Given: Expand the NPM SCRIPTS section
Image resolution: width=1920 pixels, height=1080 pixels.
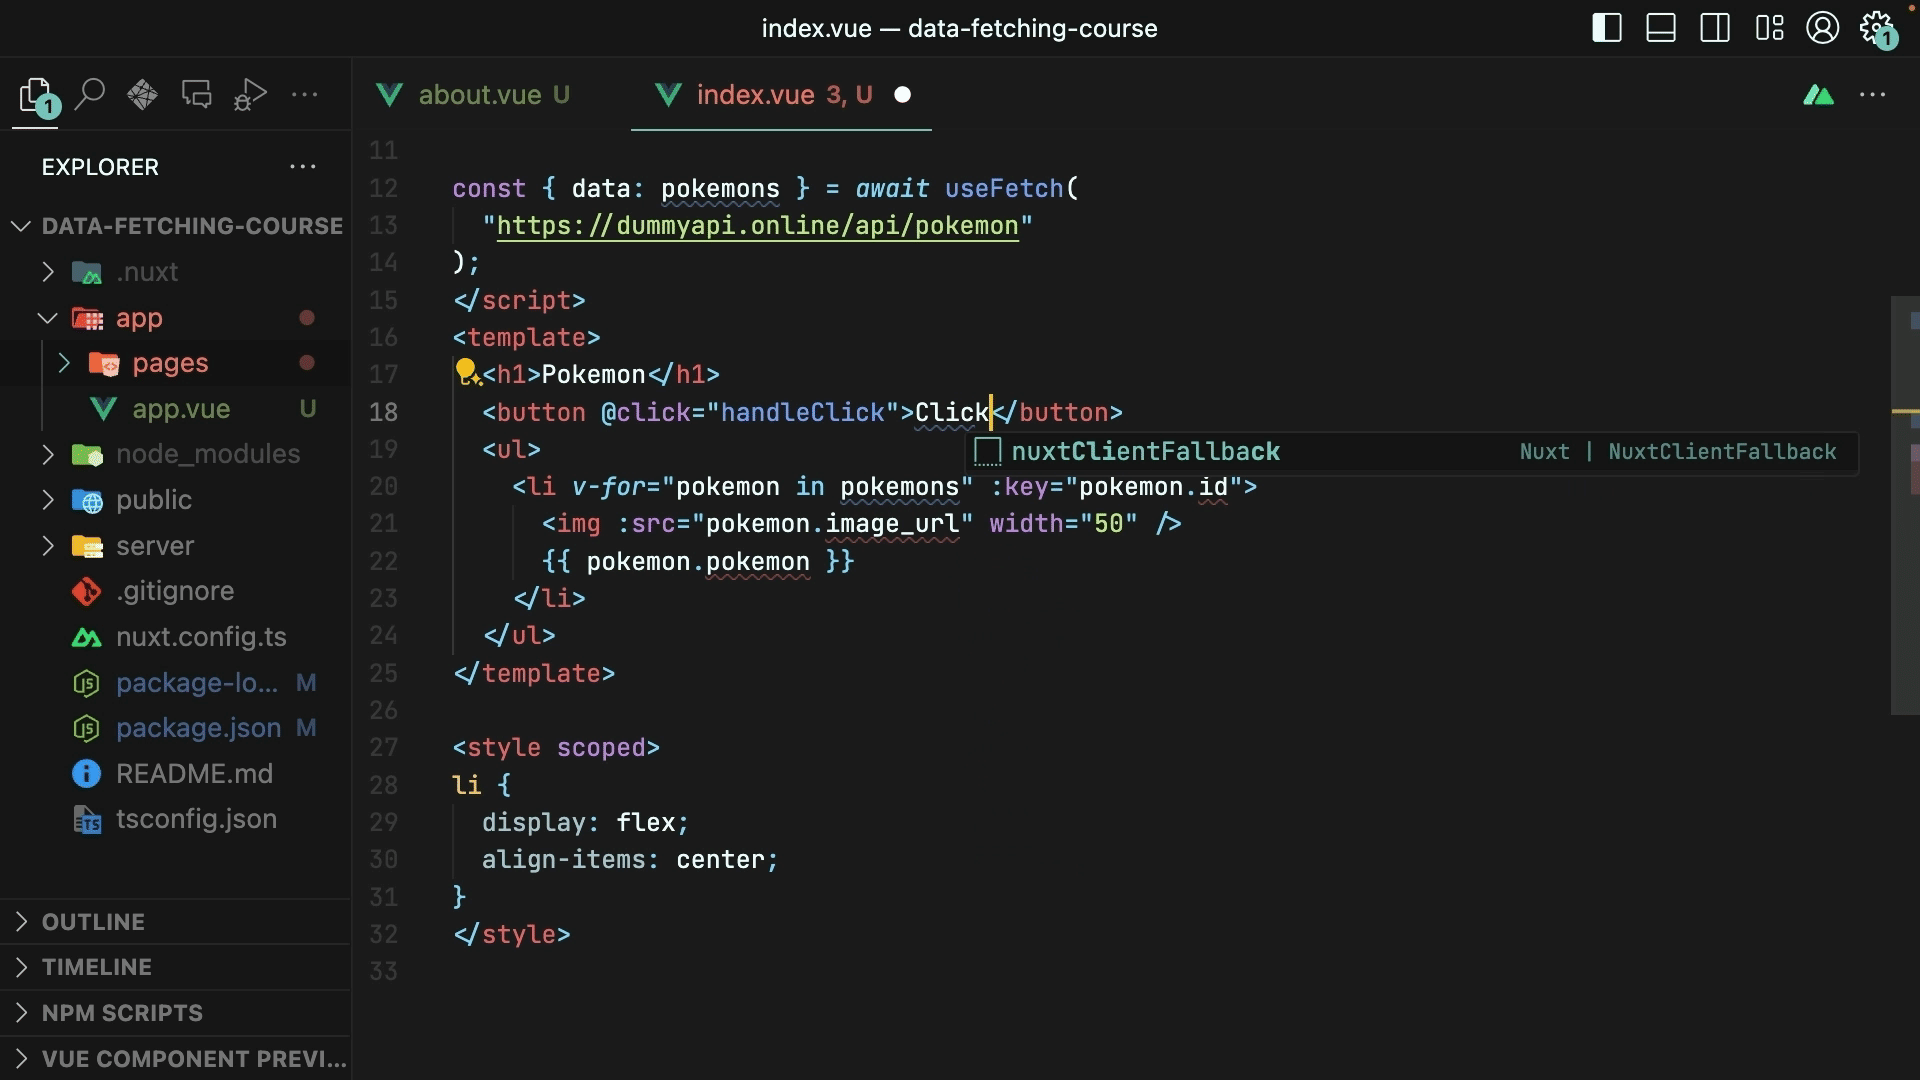Looking at the screenshot, I should coord(176,1013).
